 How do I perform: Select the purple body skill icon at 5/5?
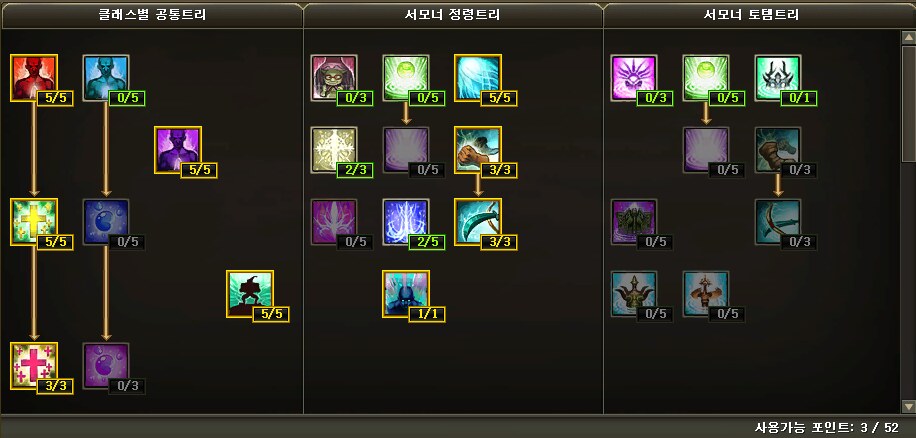click(178, 150)
